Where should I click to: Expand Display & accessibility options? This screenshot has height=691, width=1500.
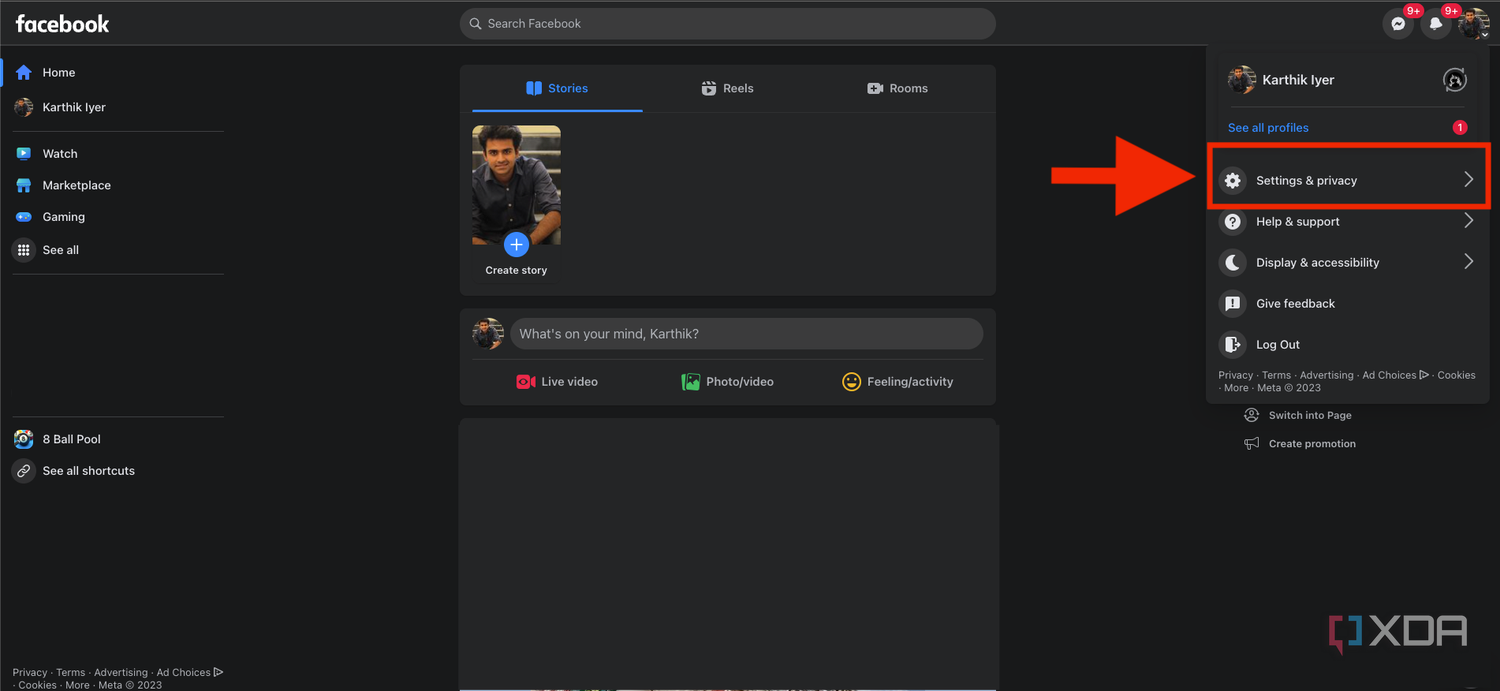(x=1347, y=263)
